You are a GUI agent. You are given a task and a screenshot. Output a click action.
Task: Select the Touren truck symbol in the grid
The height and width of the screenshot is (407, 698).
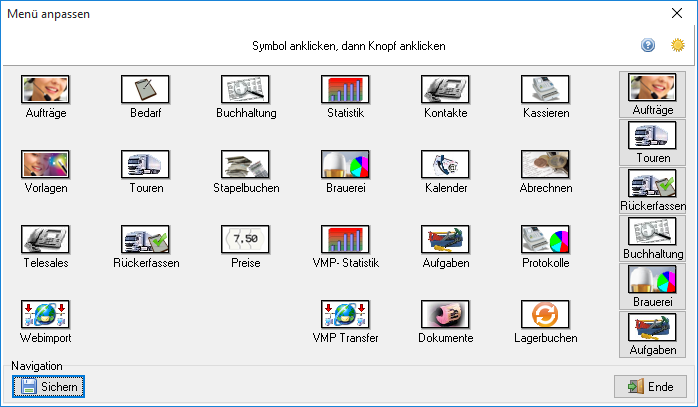tap(145, 164)
